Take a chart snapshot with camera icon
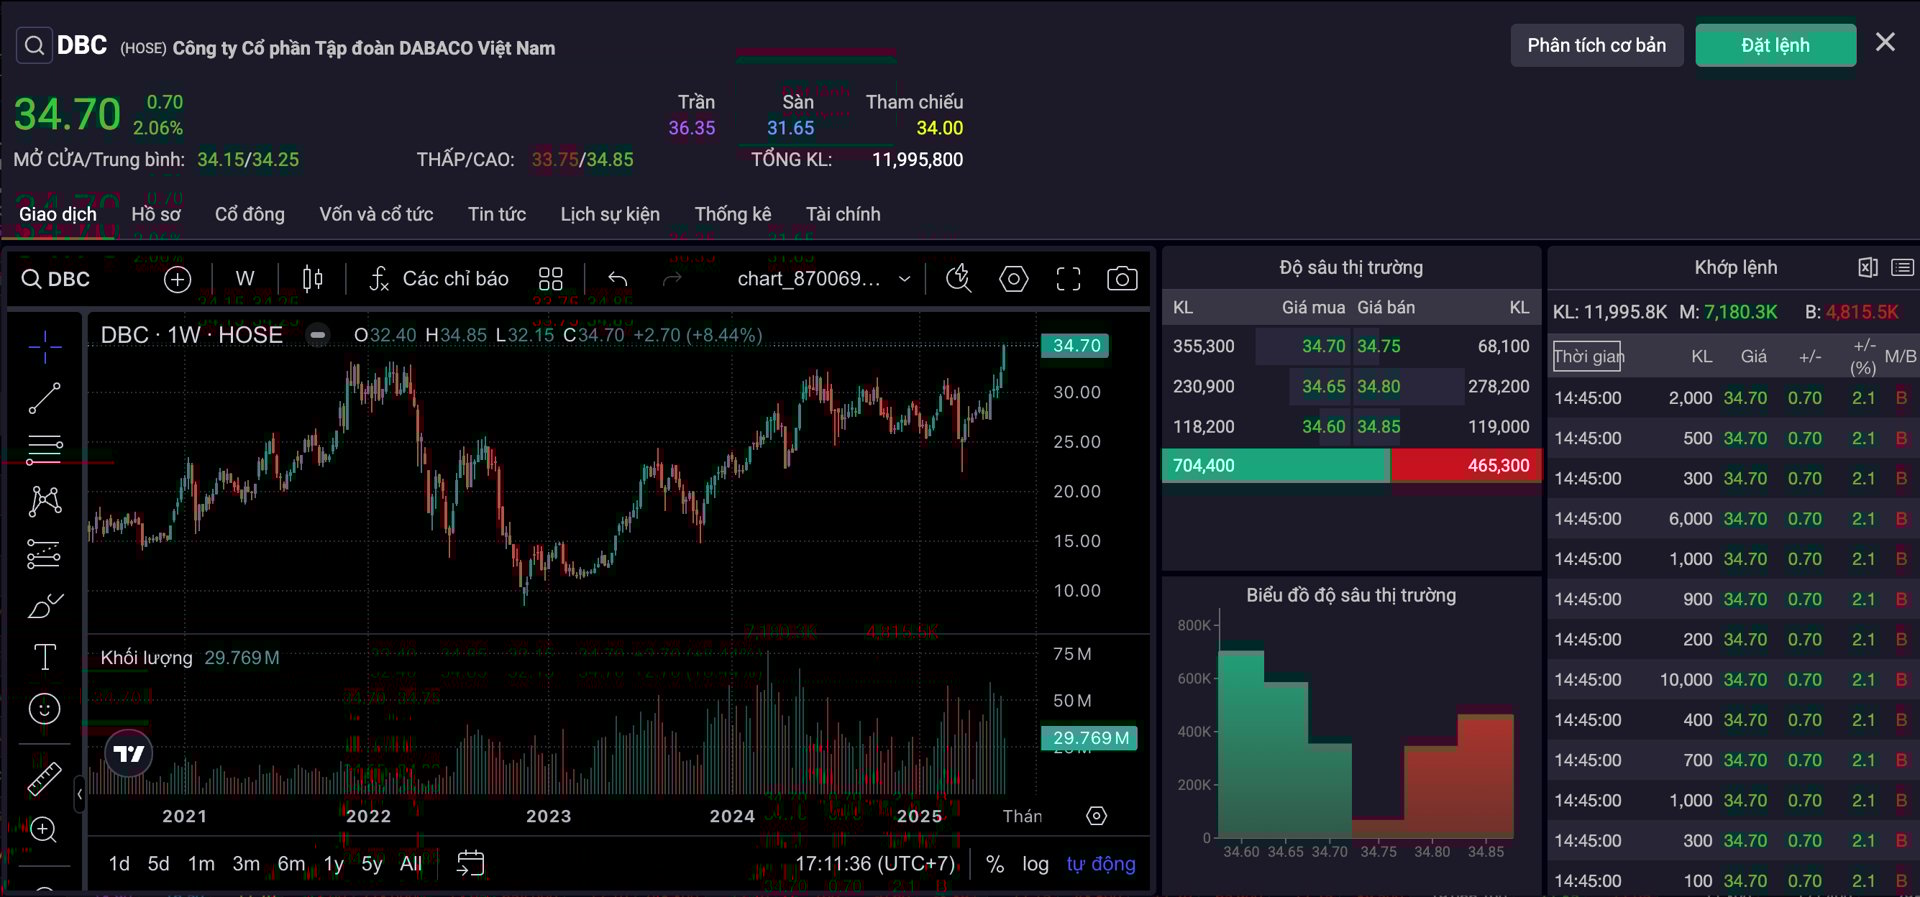 point(1122,279)
